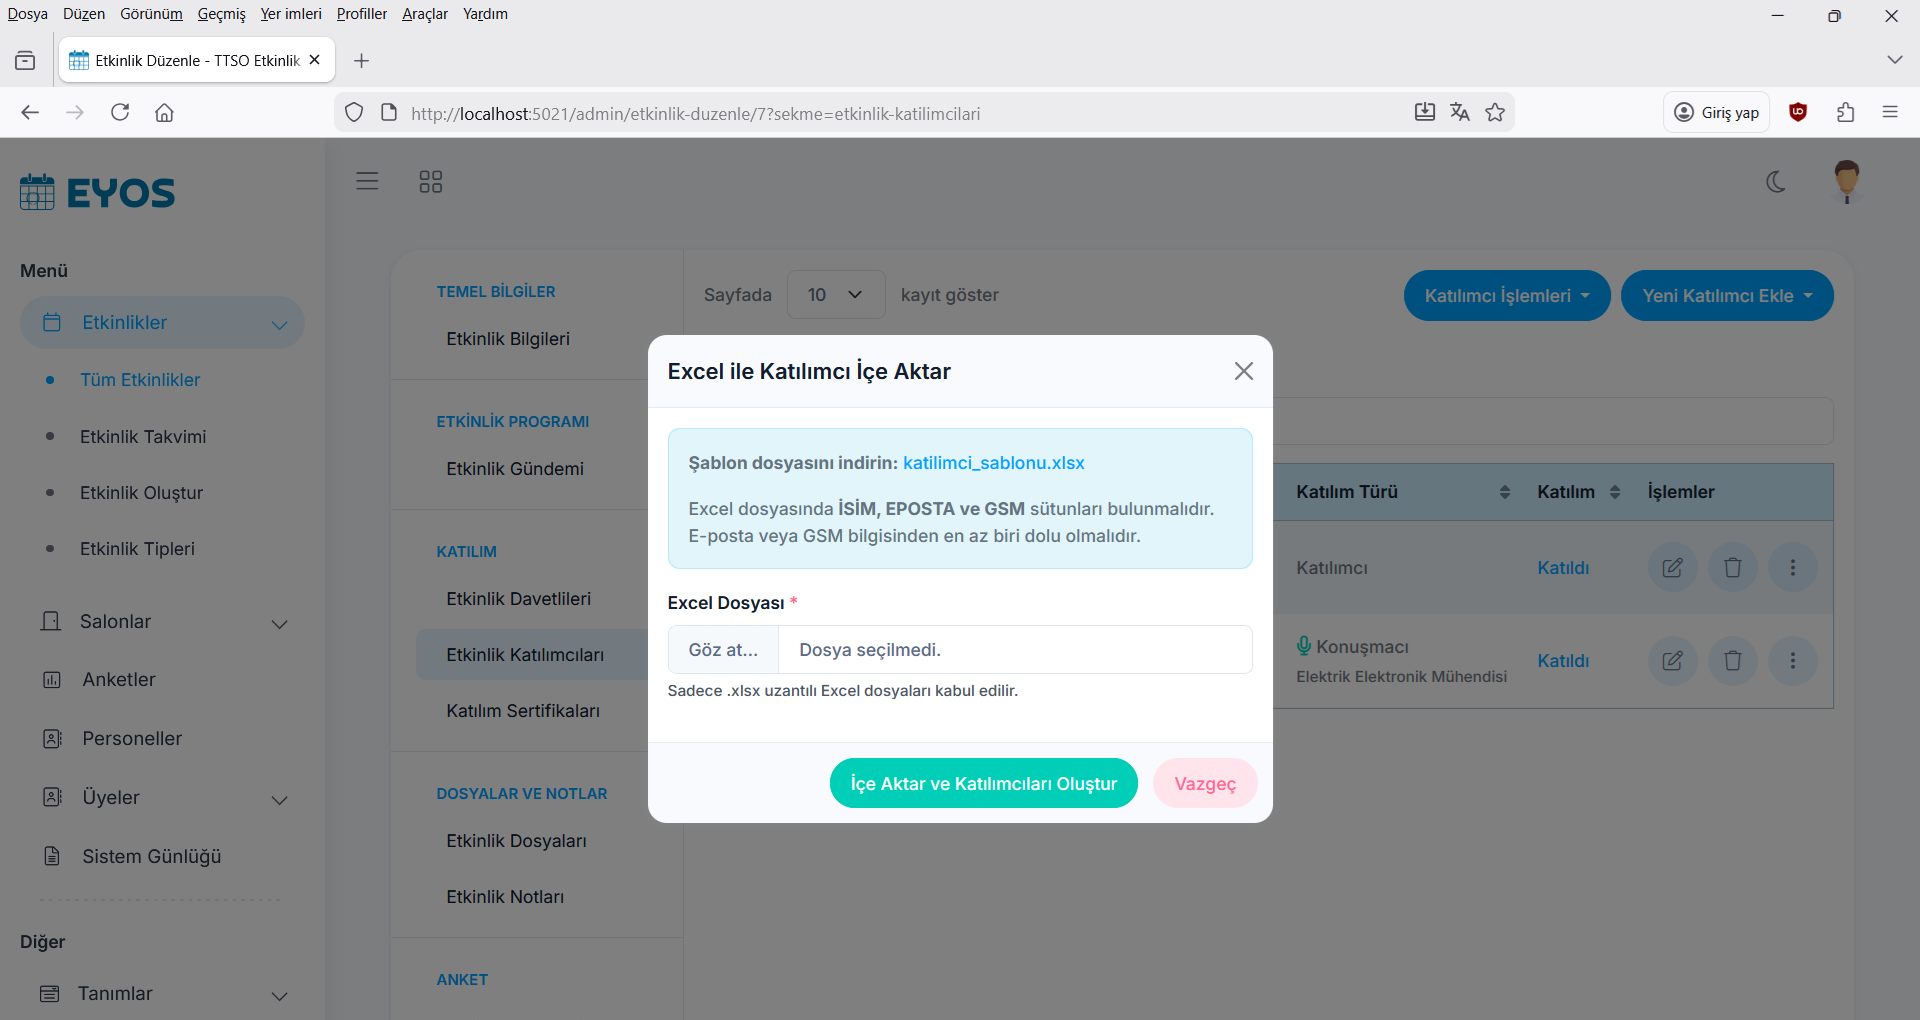Screen dimensions: 1920x1020
Task: Click the hamburger menu icon
Action: (367, 181)
